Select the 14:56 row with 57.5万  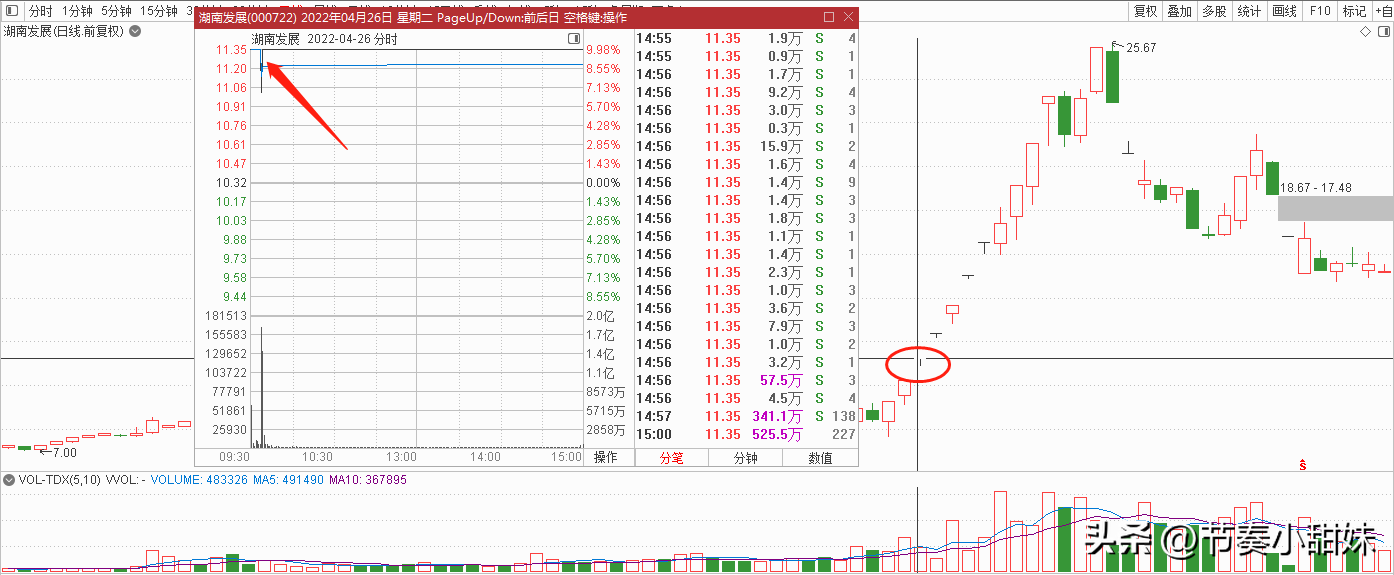[x=746, y=381]
